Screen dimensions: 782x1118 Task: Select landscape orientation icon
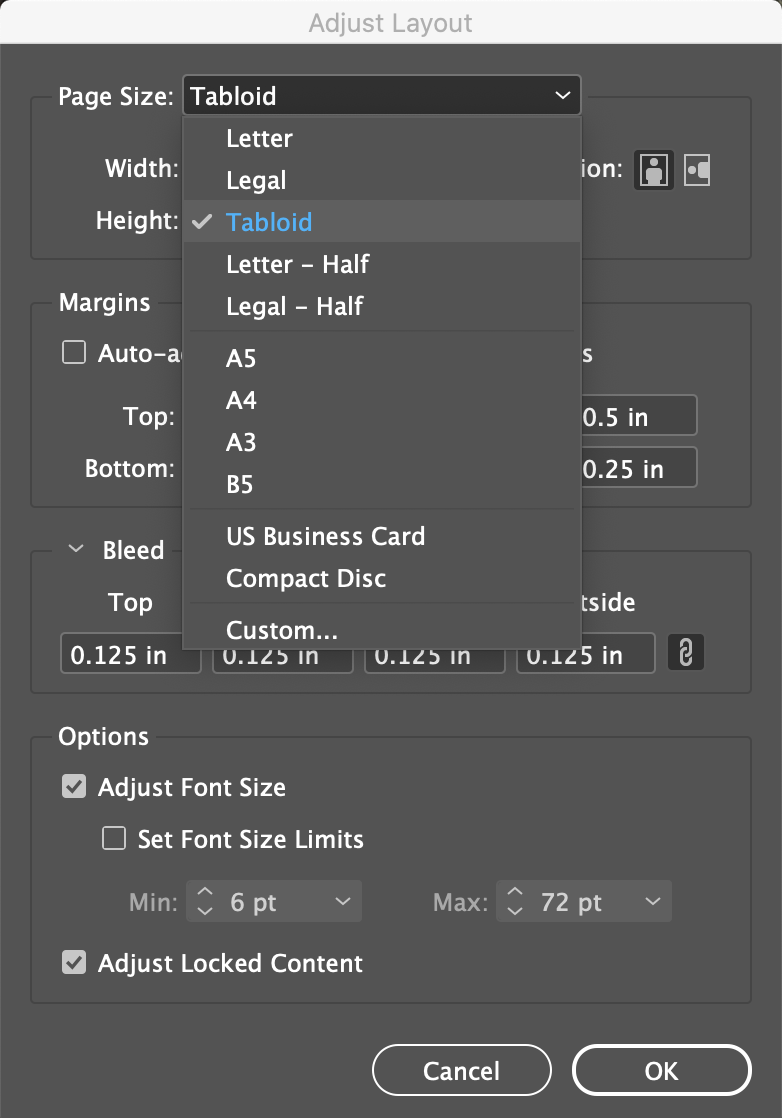(696, 170)
